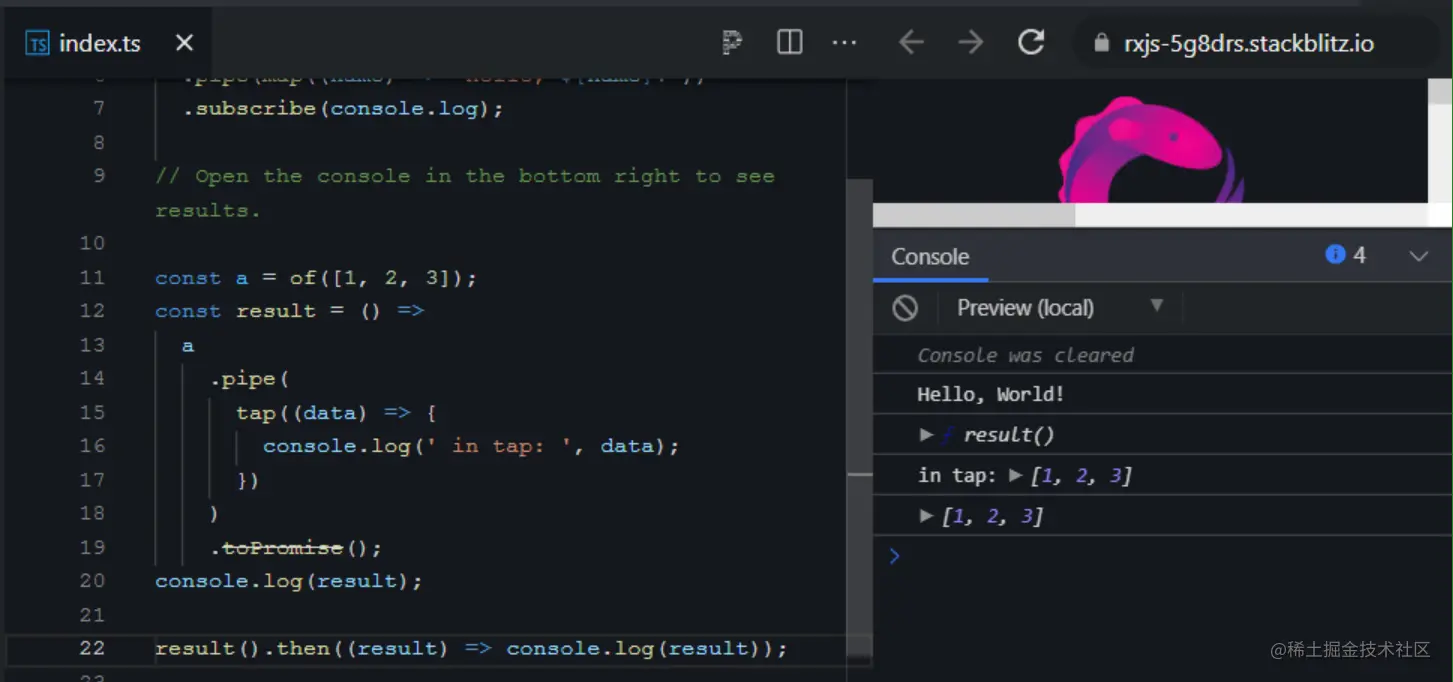Click the console message count '4'
The image size is (1453, 682).
tap(1359, 256)
